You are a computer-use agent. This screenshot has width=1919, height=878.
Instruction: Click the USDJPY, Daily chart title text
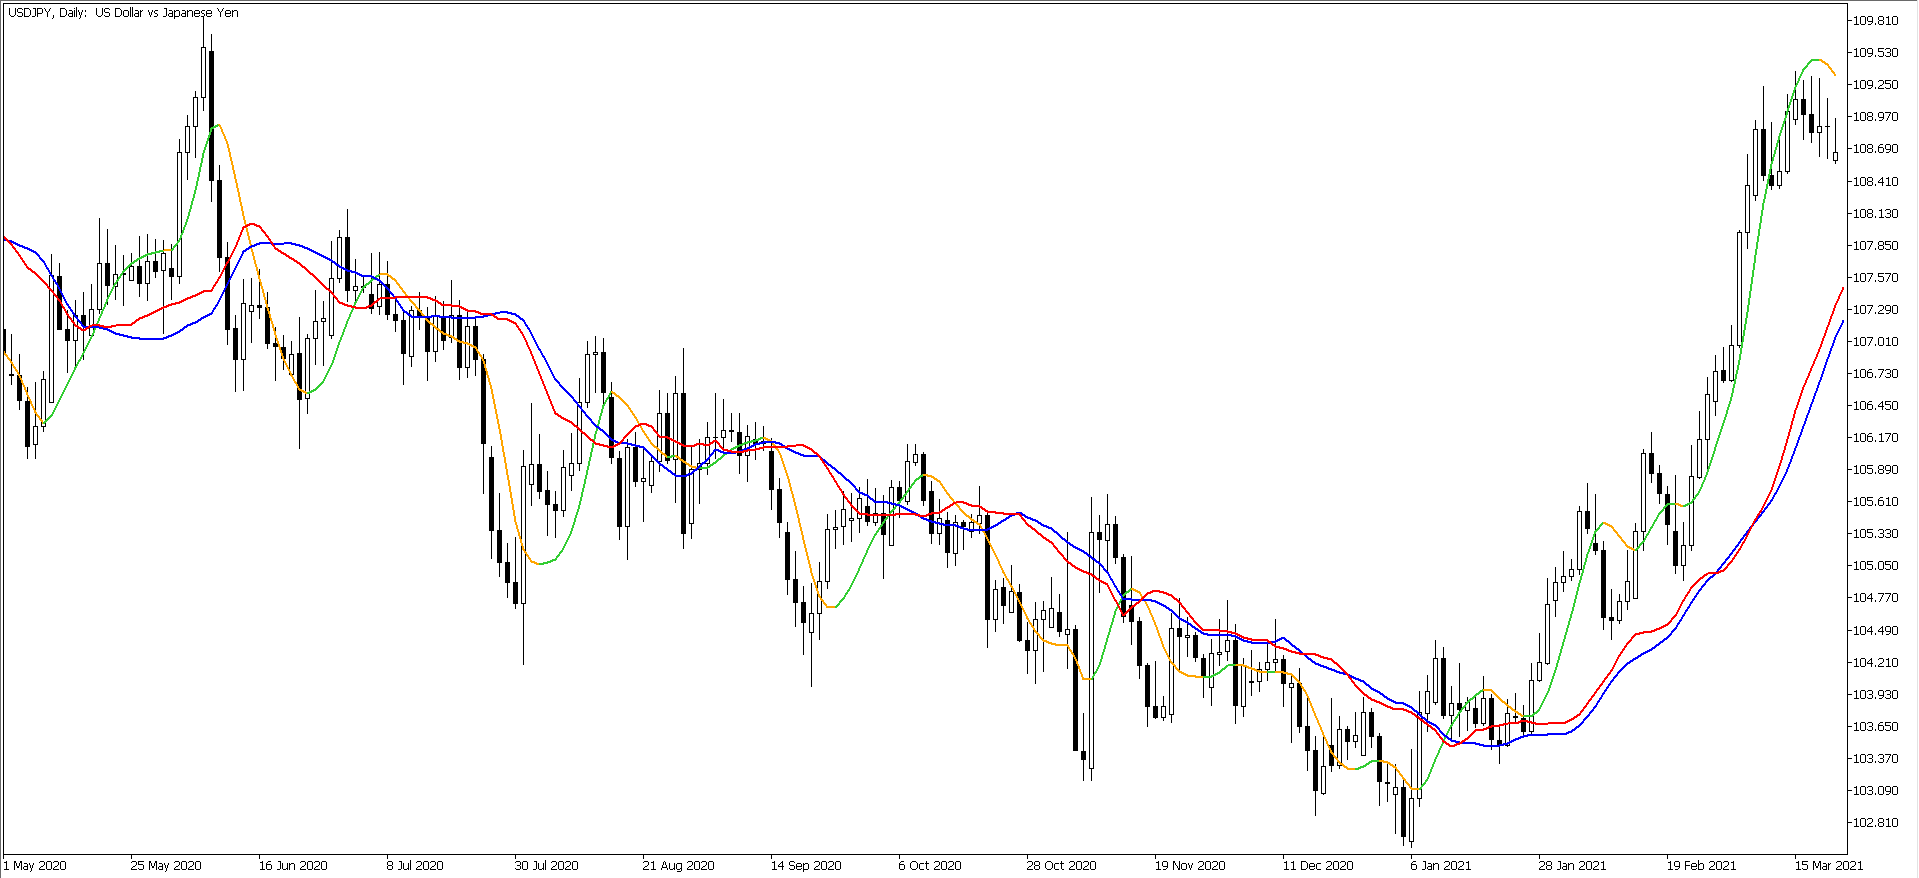tap(123, 13)
